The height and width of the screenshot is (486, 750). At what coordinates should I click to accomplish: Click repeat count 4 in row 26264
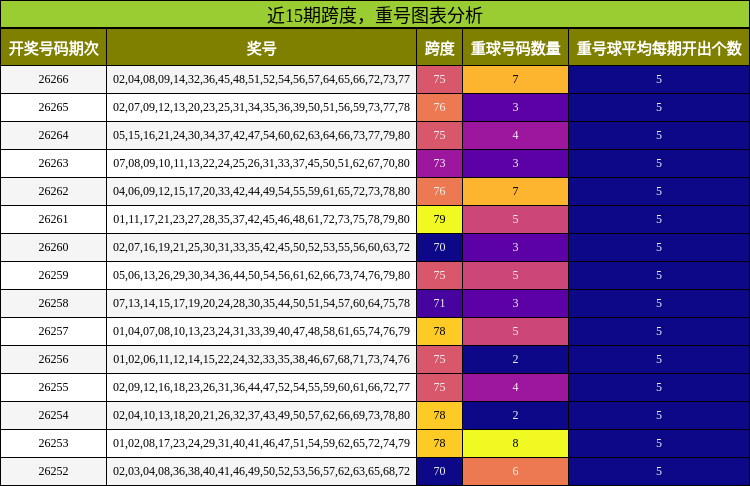pos(515,135)
